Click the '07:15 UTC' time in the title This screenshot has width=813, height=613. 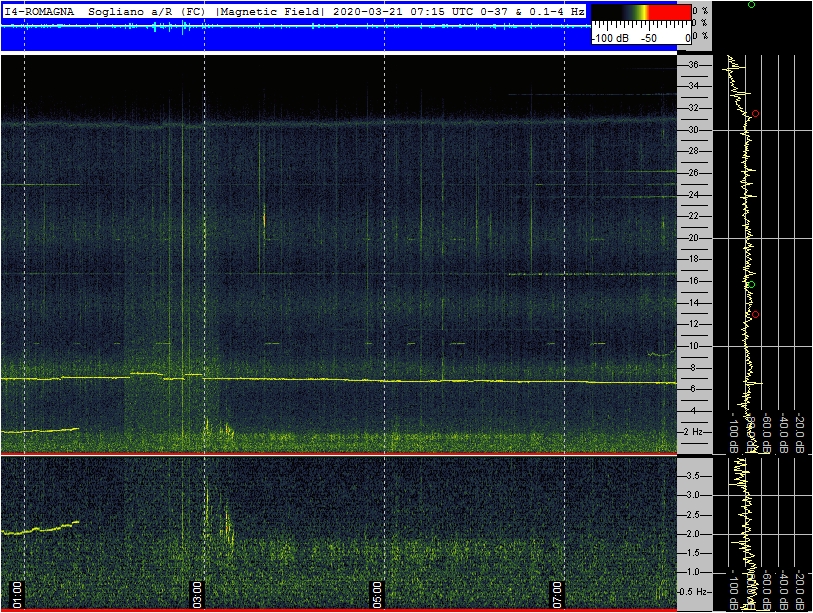[x=442, y=11]
